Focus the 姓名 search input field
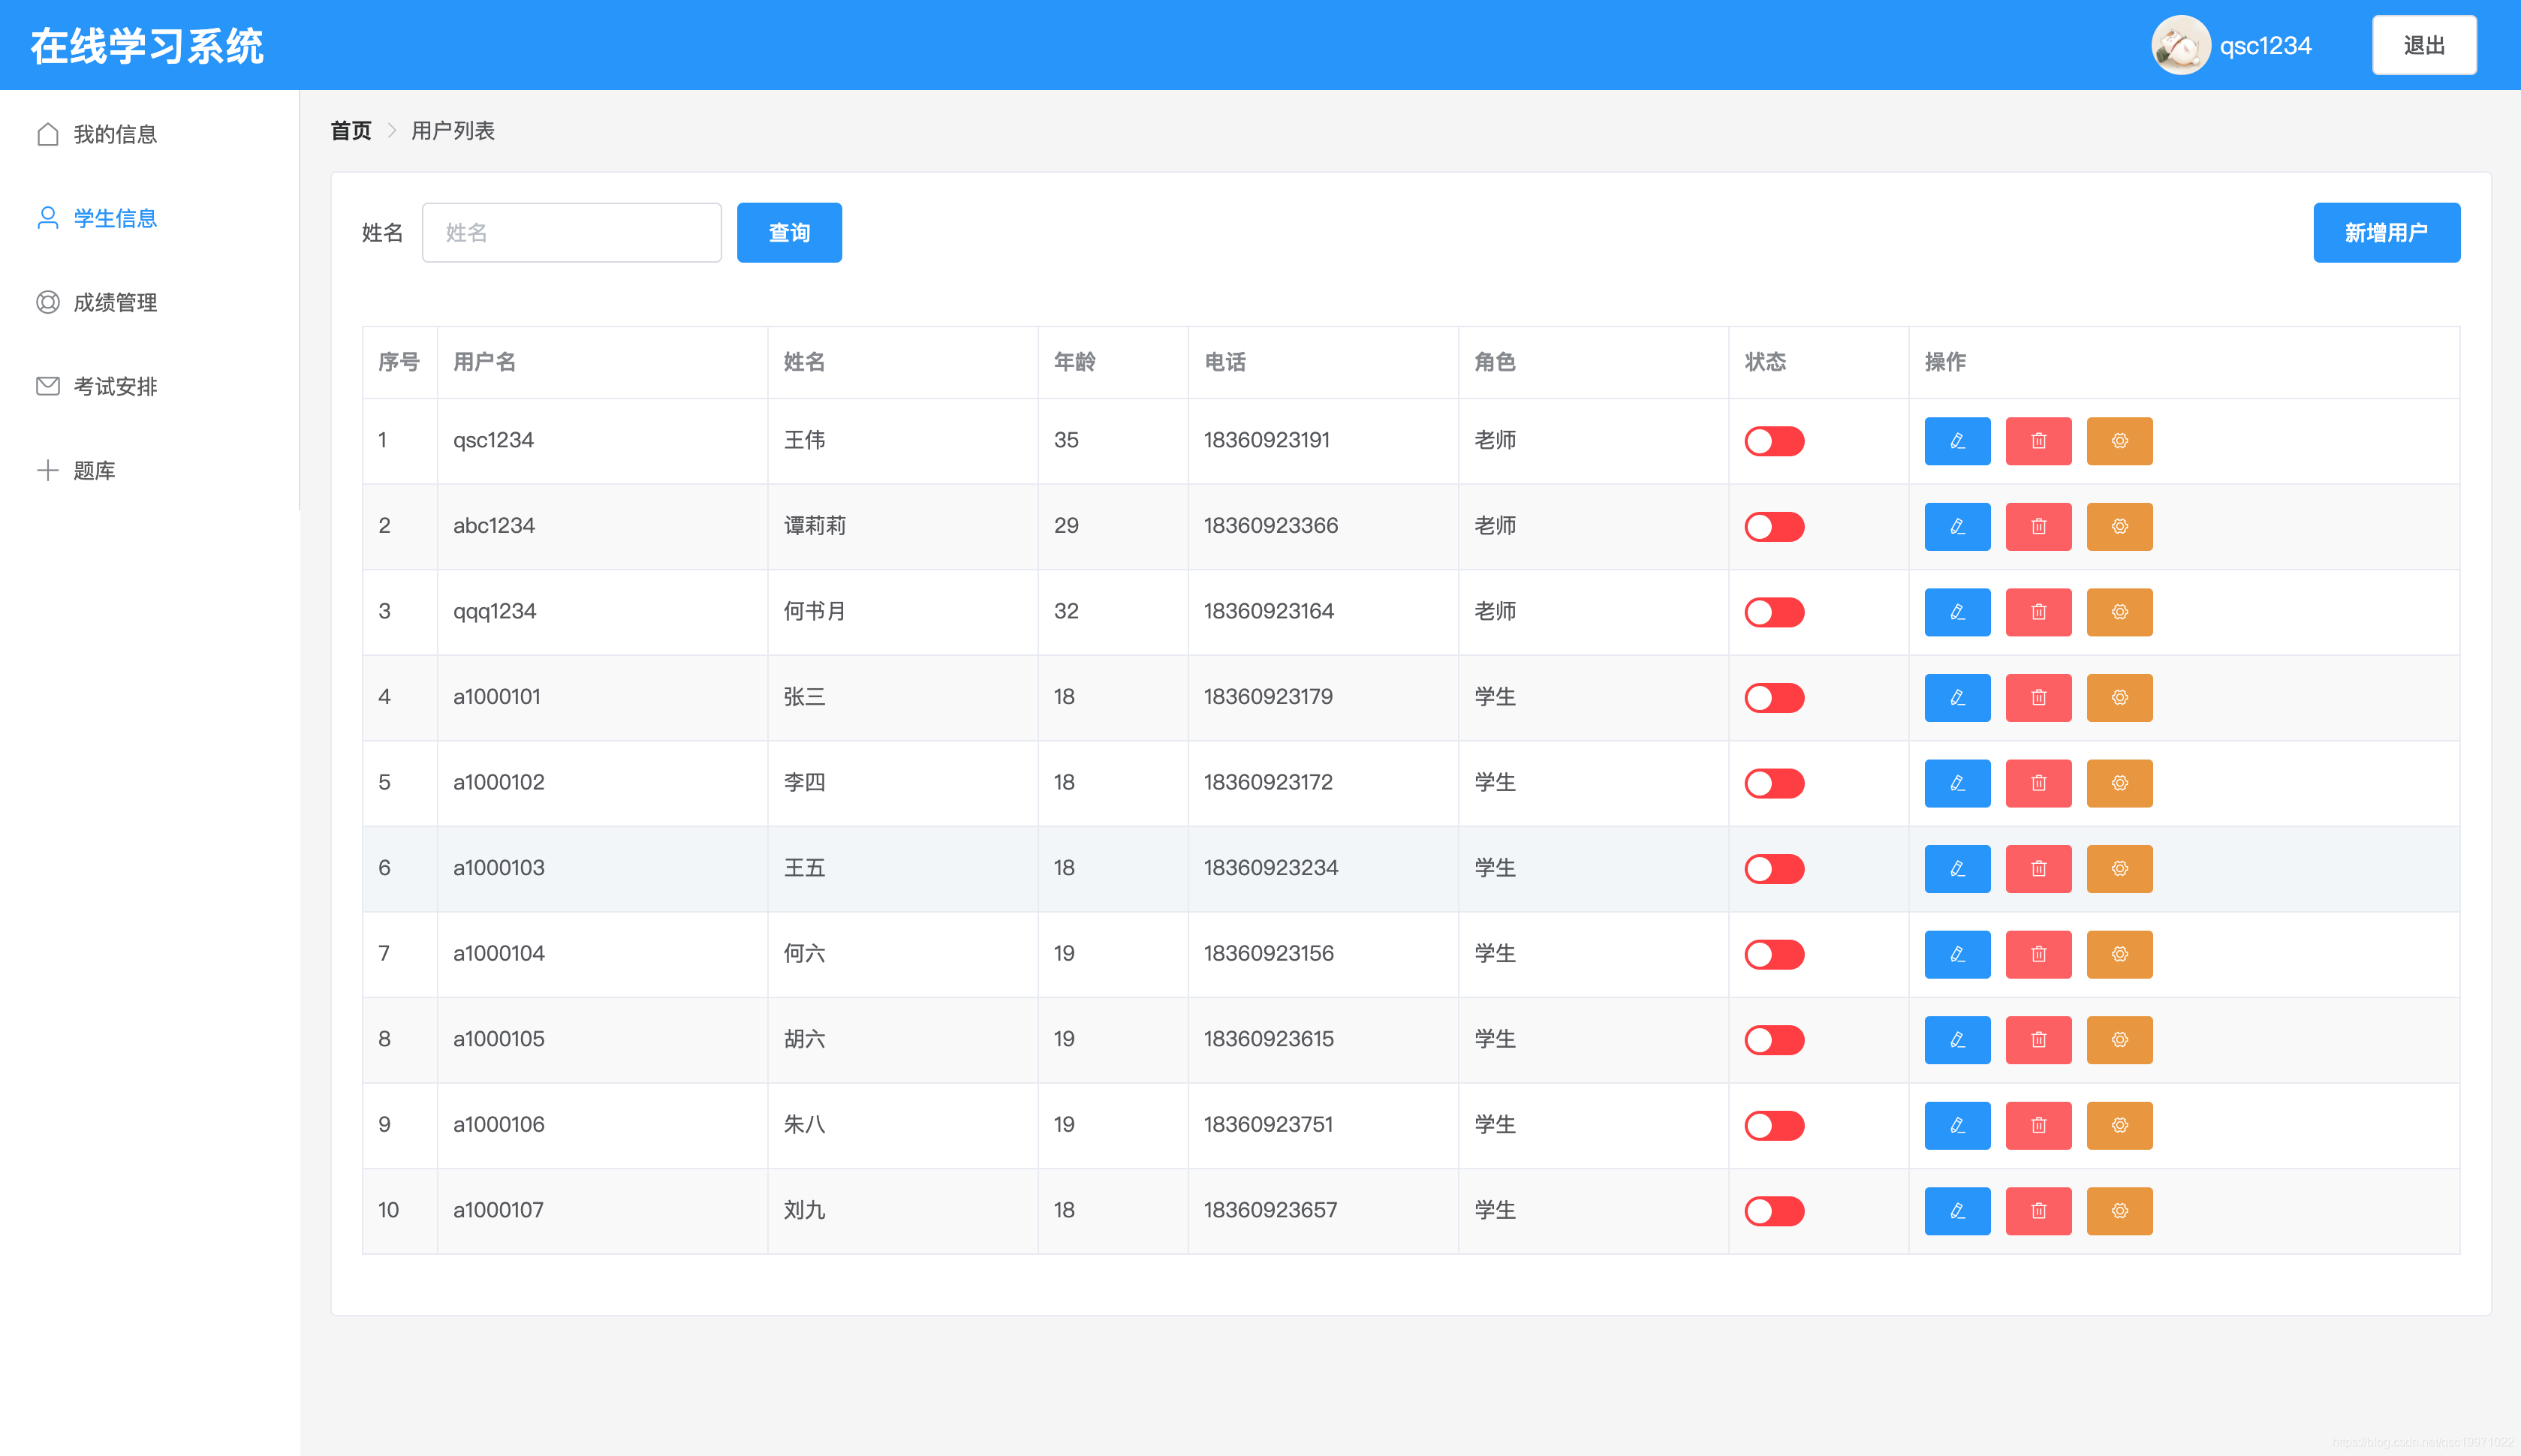Image resolution: width=2521 pixels, height=1456 pixels. pyautogui.click(x=571, y=233)
